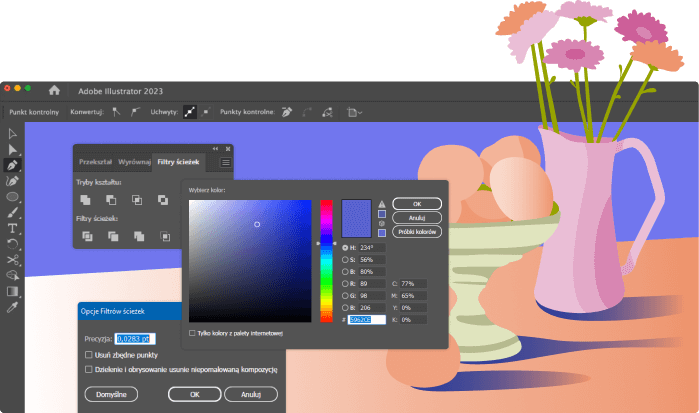Screen dimensions: 699x413
Task: Click the first icon under Filtry ścieżek
Action: pyautogui.click(x=87, y=236)
